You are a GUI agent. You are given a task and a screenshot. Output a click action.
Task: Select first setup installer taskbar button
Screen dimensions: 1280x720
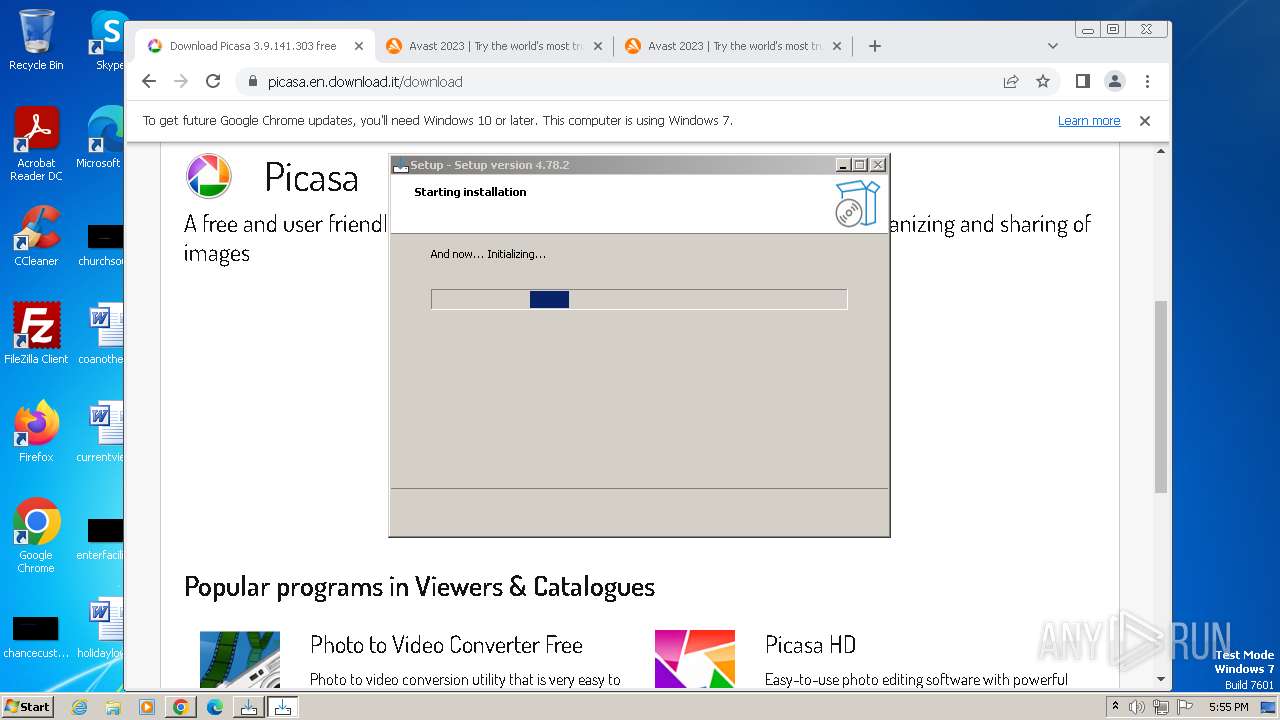pos(247,707)
